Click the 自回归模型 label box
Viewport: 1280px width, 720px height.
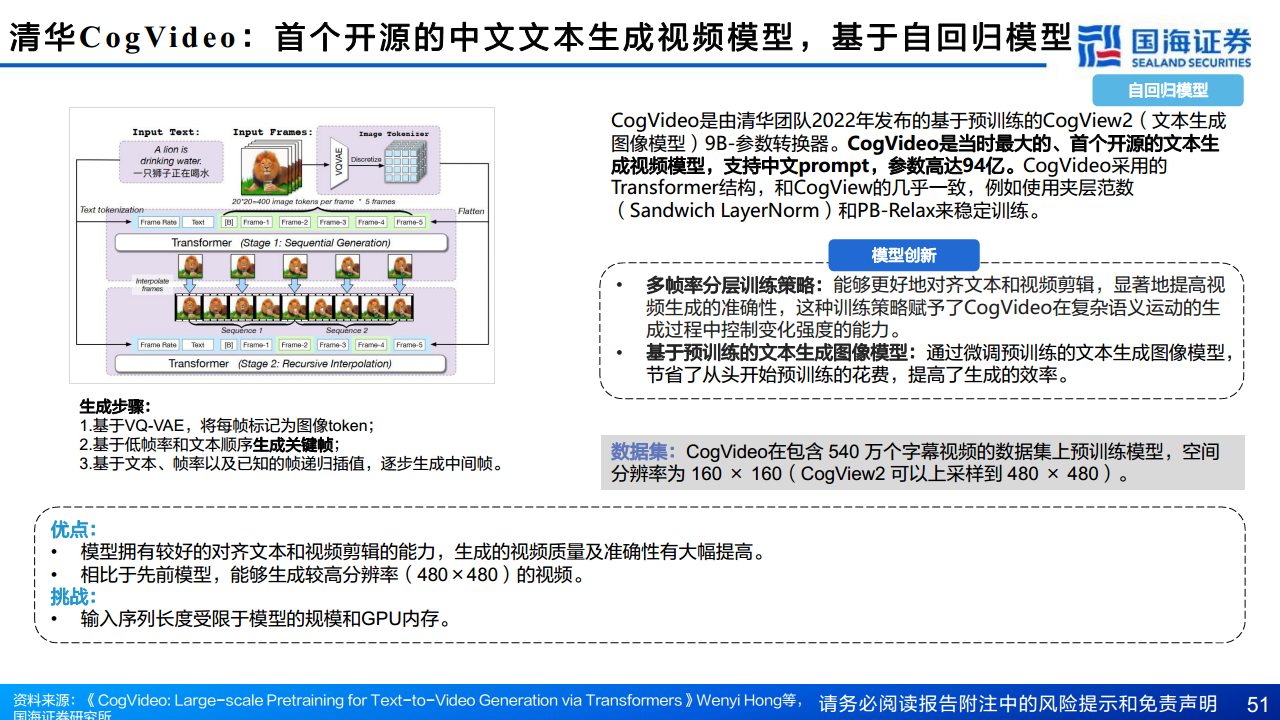[x=1168, y=90]
